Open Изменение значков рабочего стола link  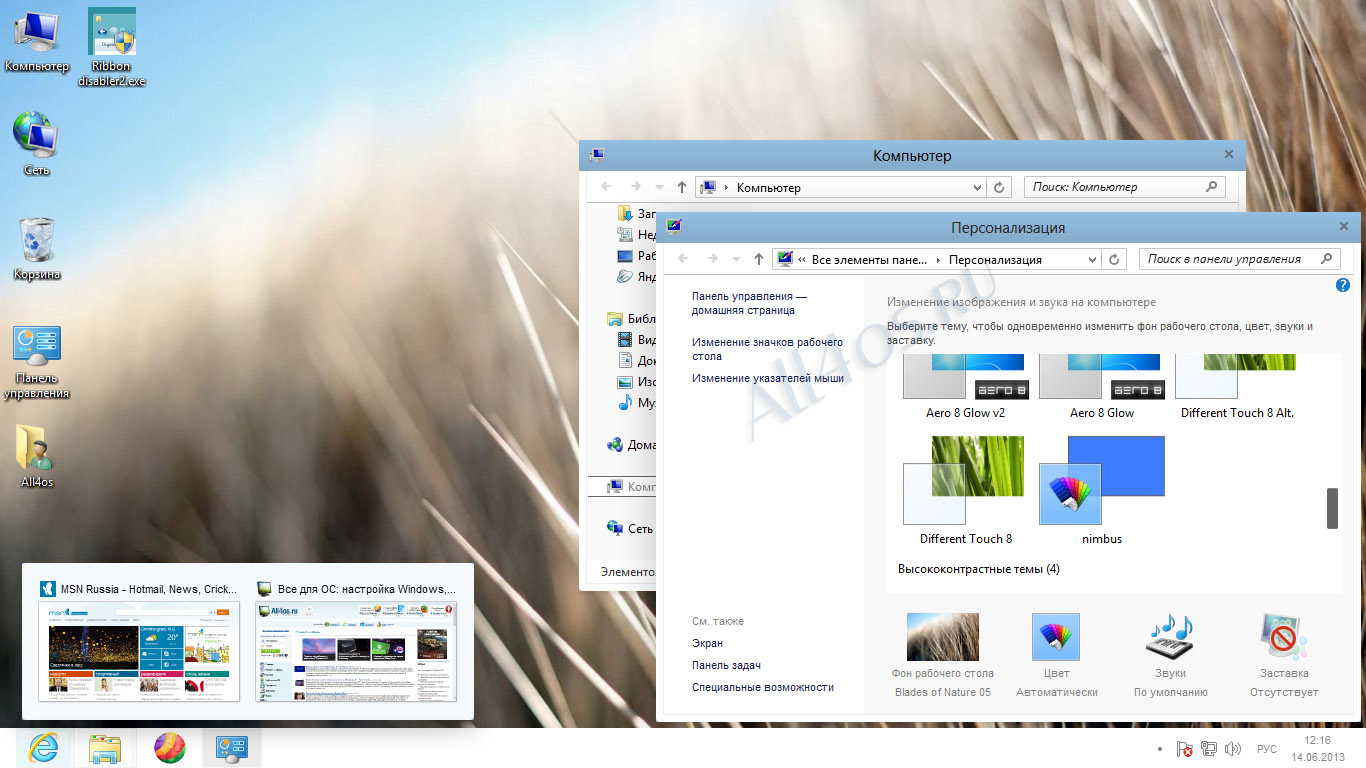pos(767,349)
